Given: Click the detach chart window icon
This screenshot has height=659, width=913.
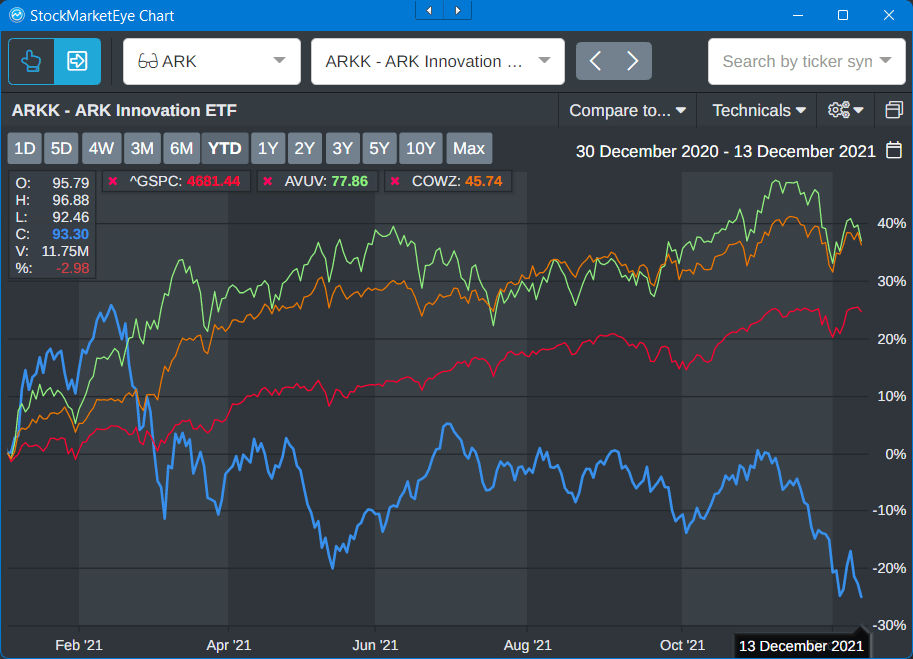Looking at the screenshot, I should [893, 110].
